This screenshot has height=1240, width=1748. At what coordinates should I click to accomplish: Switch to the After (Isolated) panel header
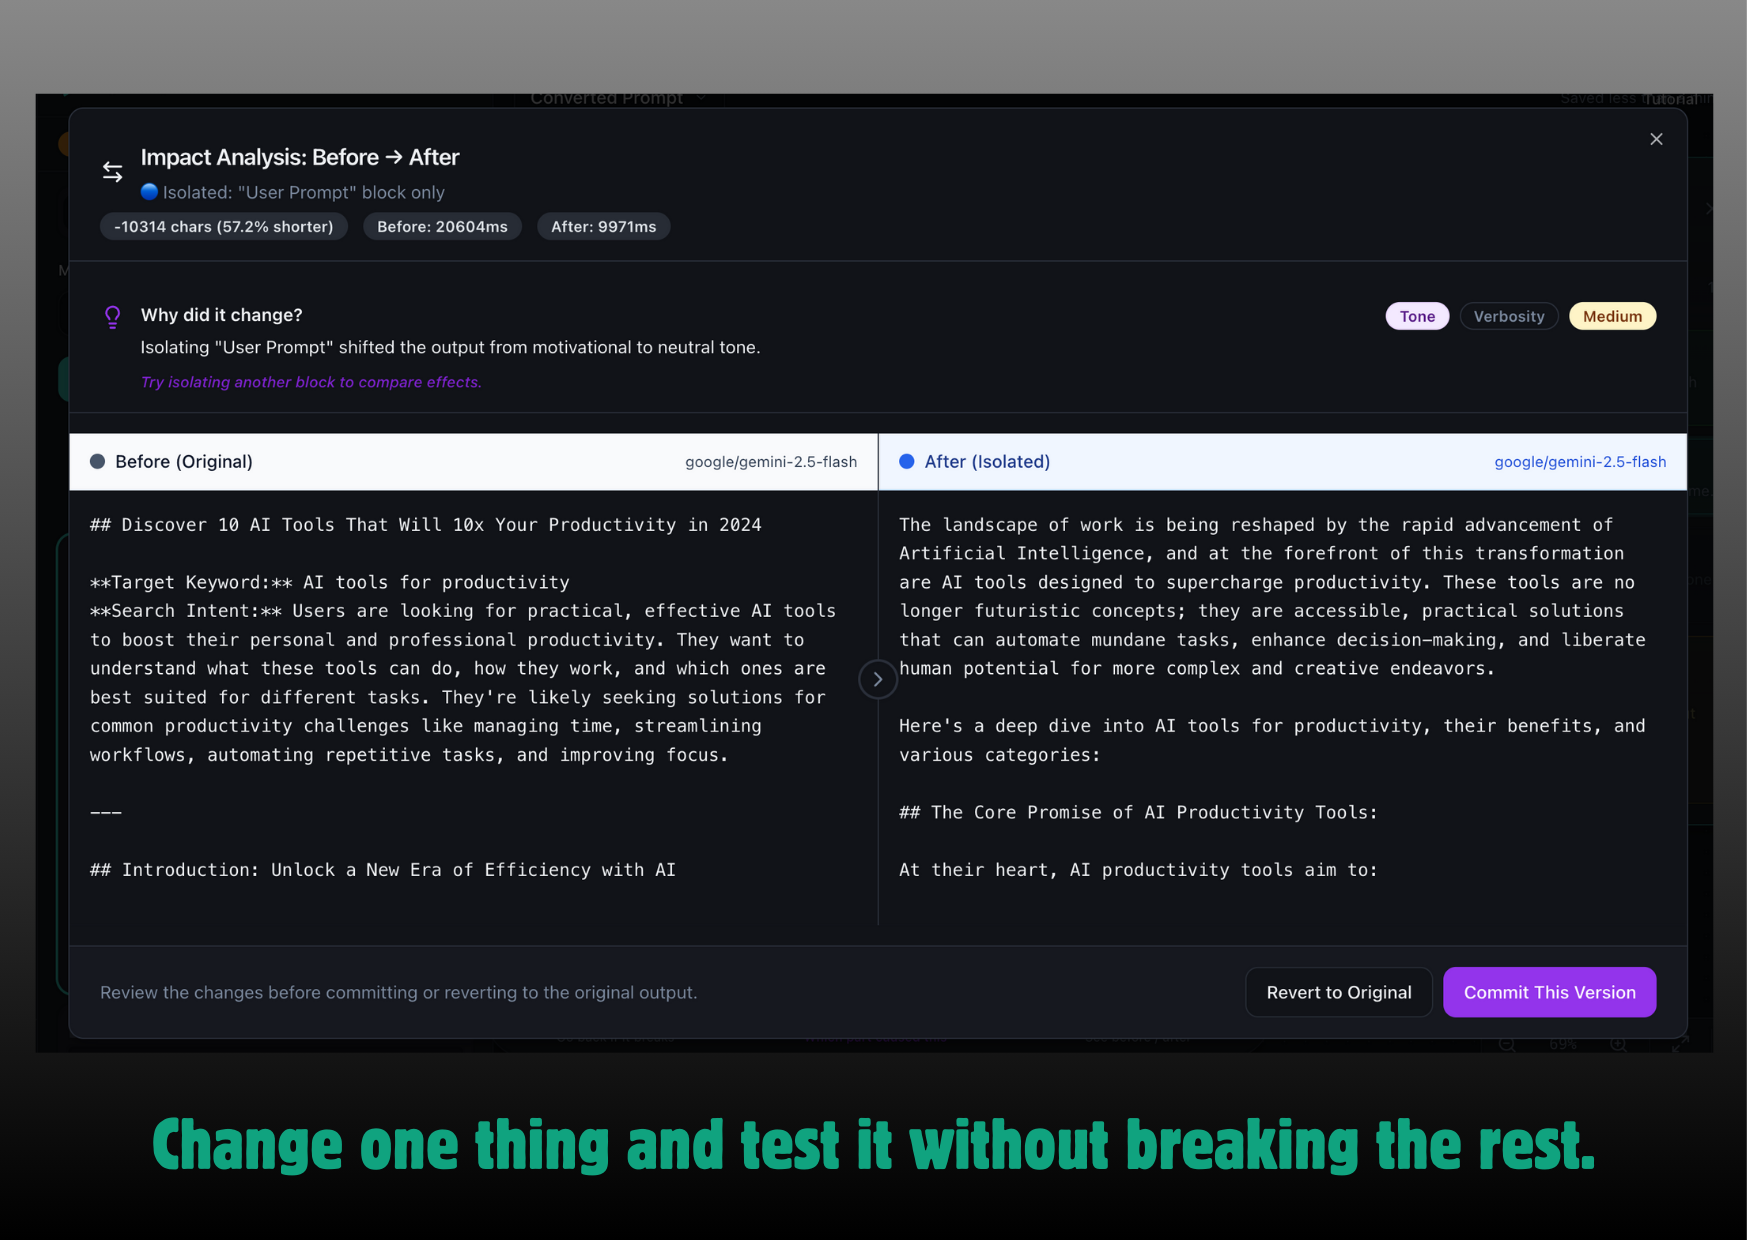(987, 461)
